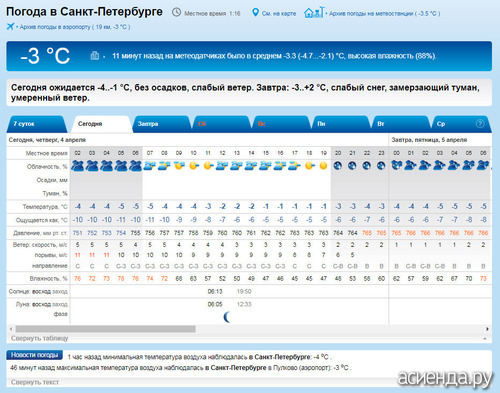Click the weather station house icon

tap(313, 12)
